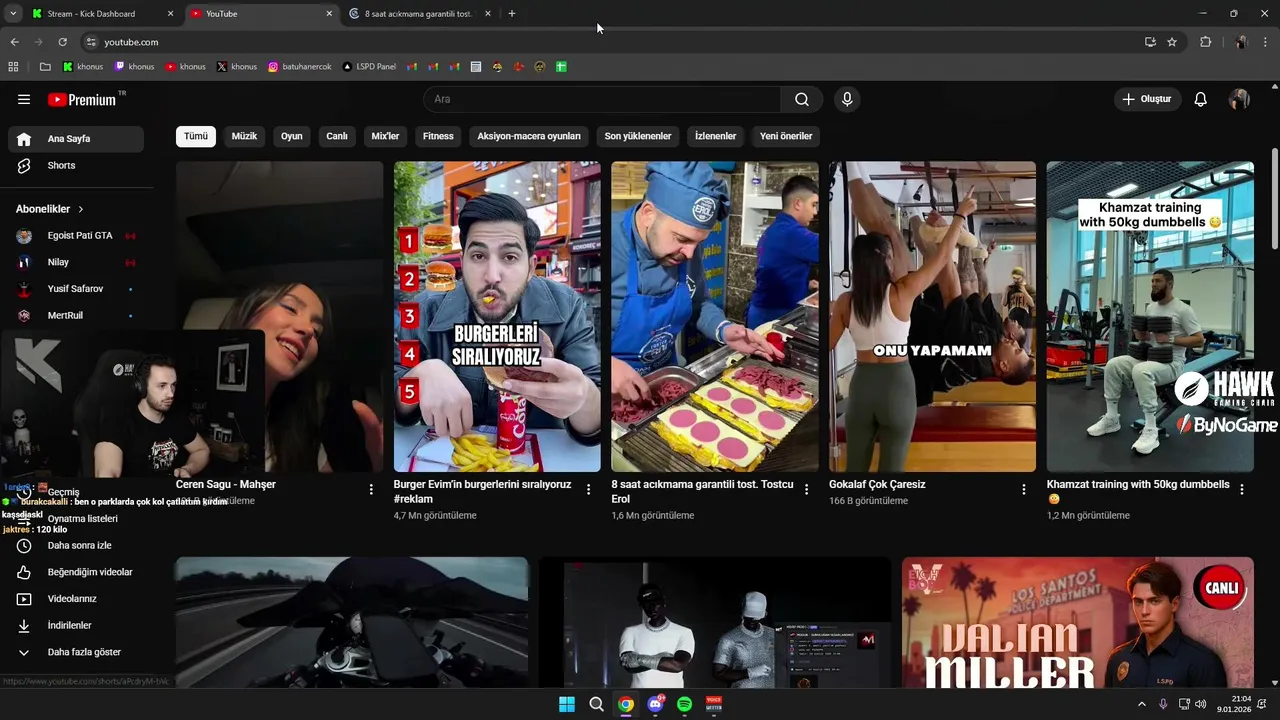1280x720 pixels.
Task: Open the YouTube account avatar menu
Action: 1239,99
